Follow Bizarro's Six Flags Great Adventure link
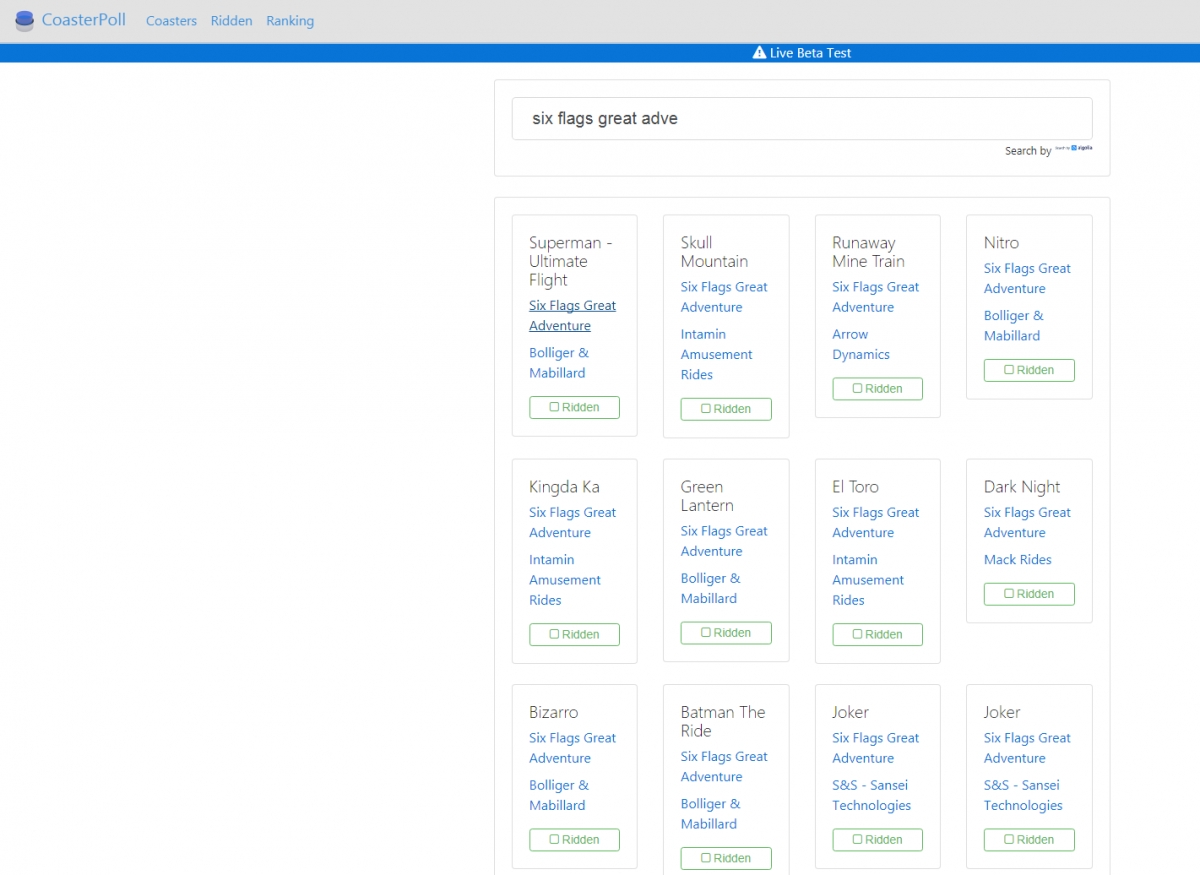Viewport: 1200px width, 875px height. pyautogui.click(x=572, y=748)
